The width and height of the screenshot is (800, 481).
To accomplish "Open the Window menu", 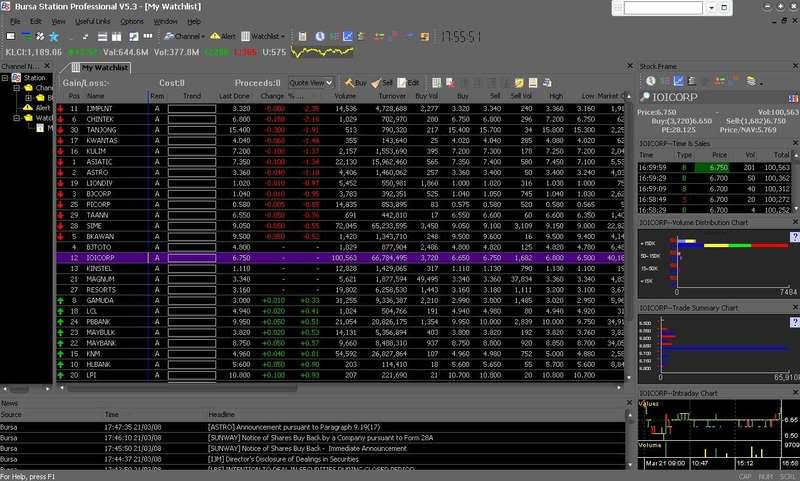I will [x=165, y=21].
